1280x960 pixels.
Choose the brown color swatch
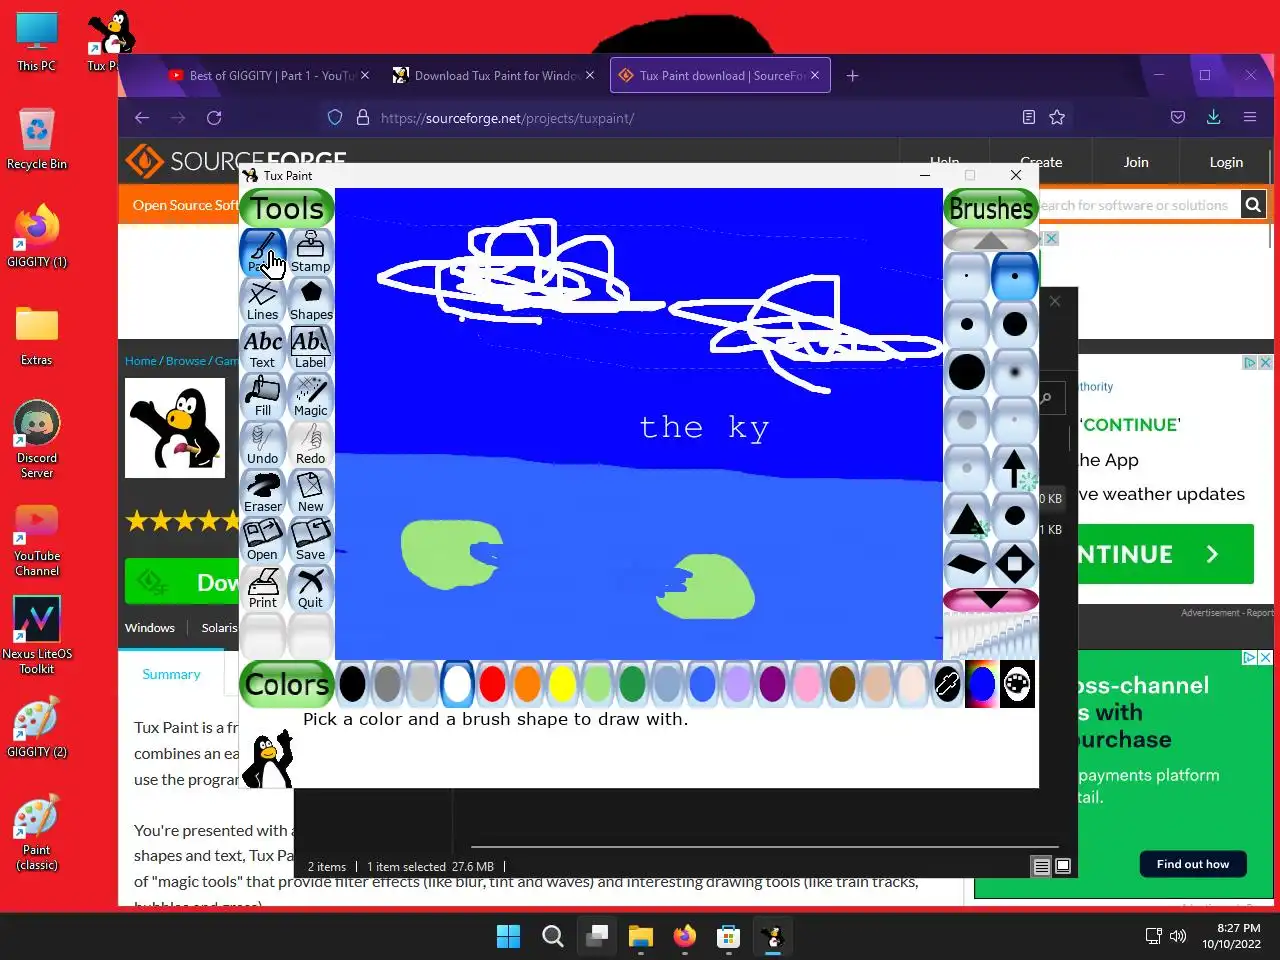842,684
